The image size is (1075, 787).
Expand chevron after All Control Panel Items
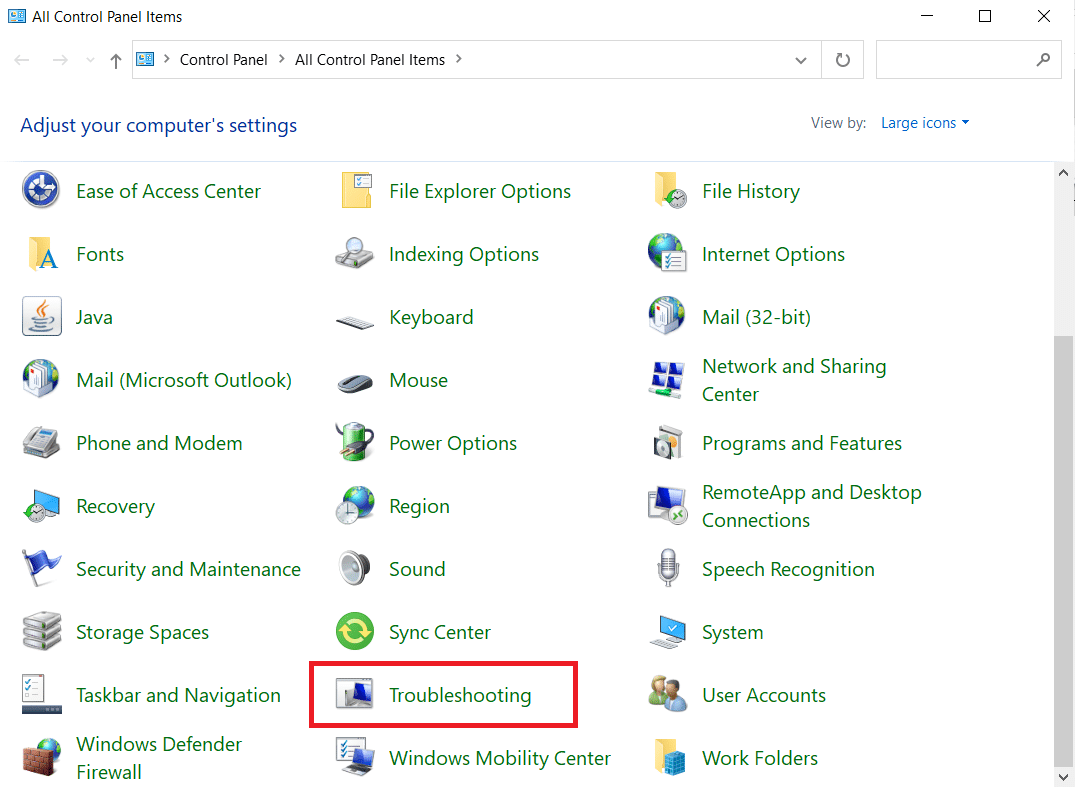459,60
